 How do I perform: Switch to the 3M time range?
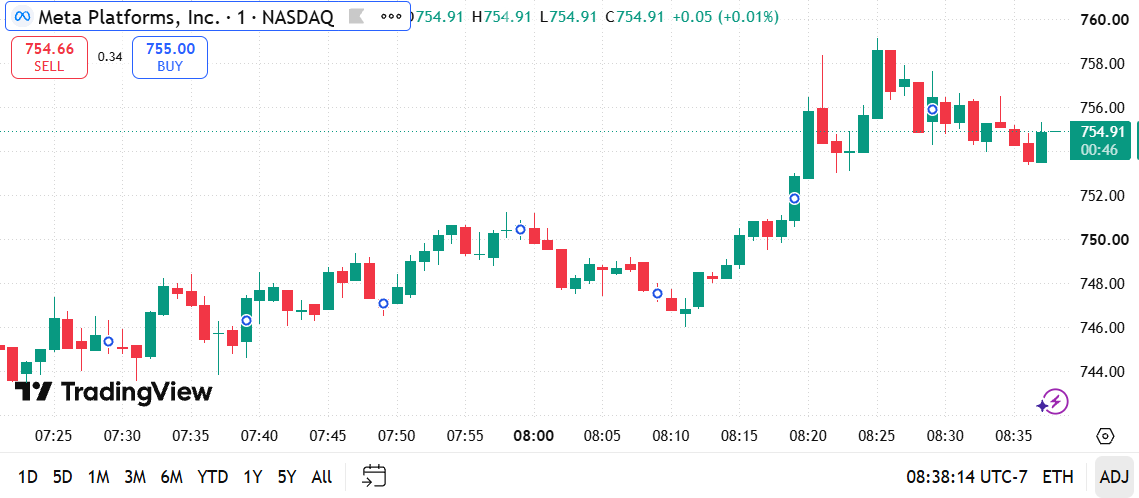[x=135, y=477]
